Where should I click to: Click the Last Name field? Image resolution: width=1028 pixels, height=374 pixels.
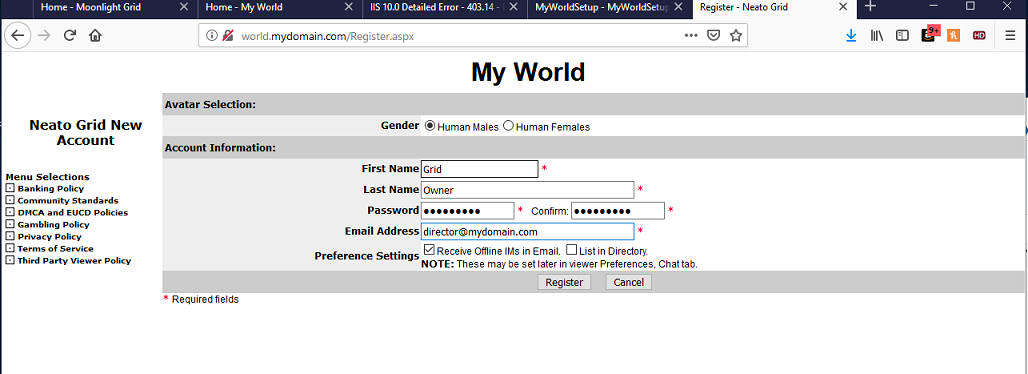(527, 190)
